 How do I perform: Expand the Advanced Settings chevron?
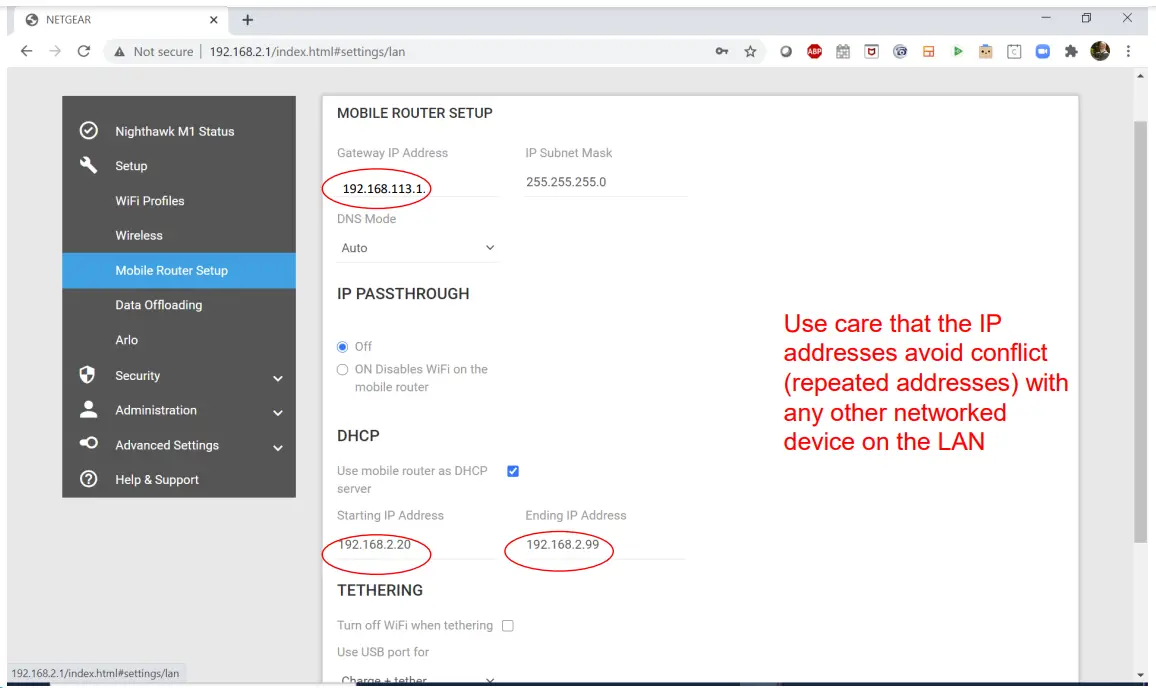tap(278, 448)
